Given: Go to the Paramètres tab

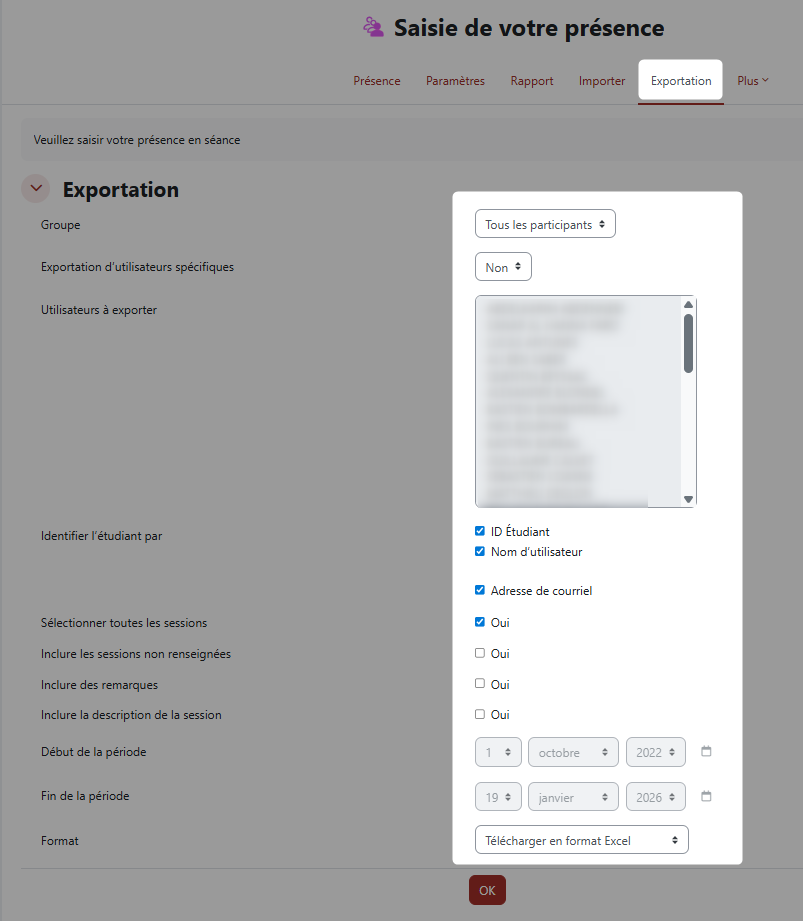Looking at the screenshot, I should click(x=455, y=81).
